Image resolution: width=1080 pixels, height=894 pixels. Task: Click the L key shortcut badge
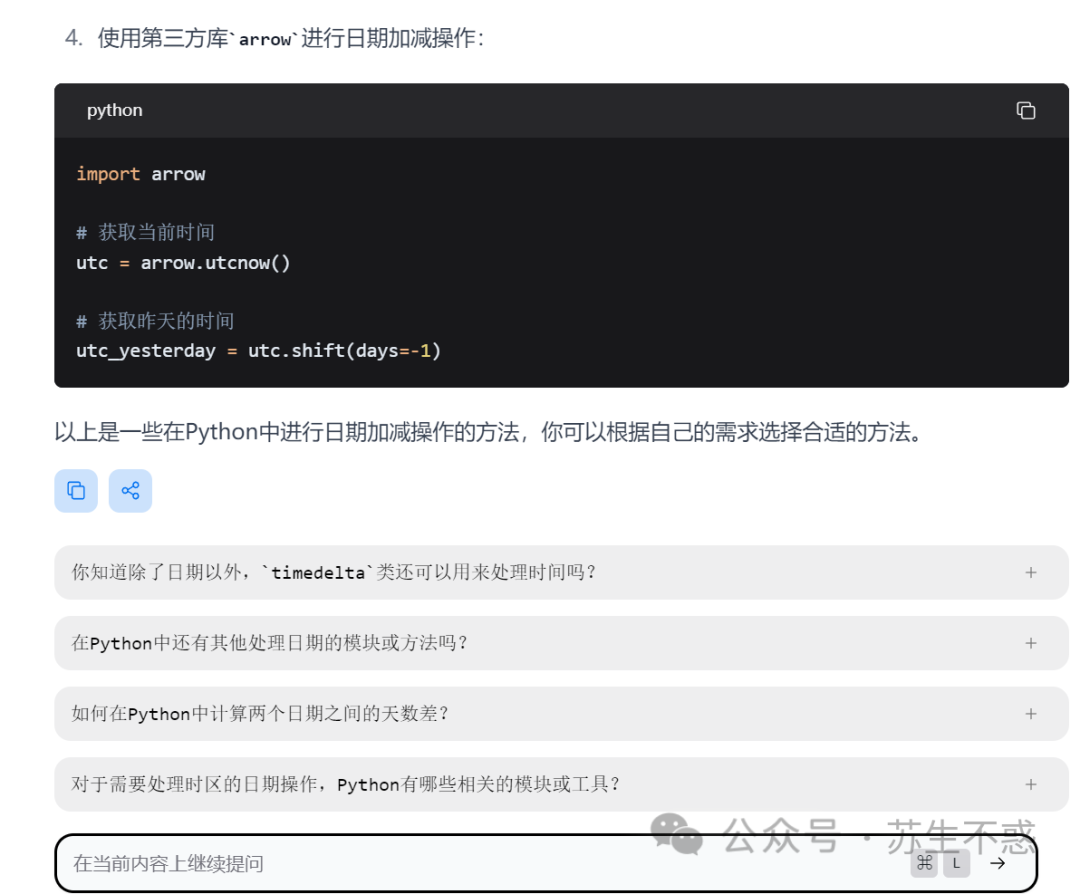point(956,864)
